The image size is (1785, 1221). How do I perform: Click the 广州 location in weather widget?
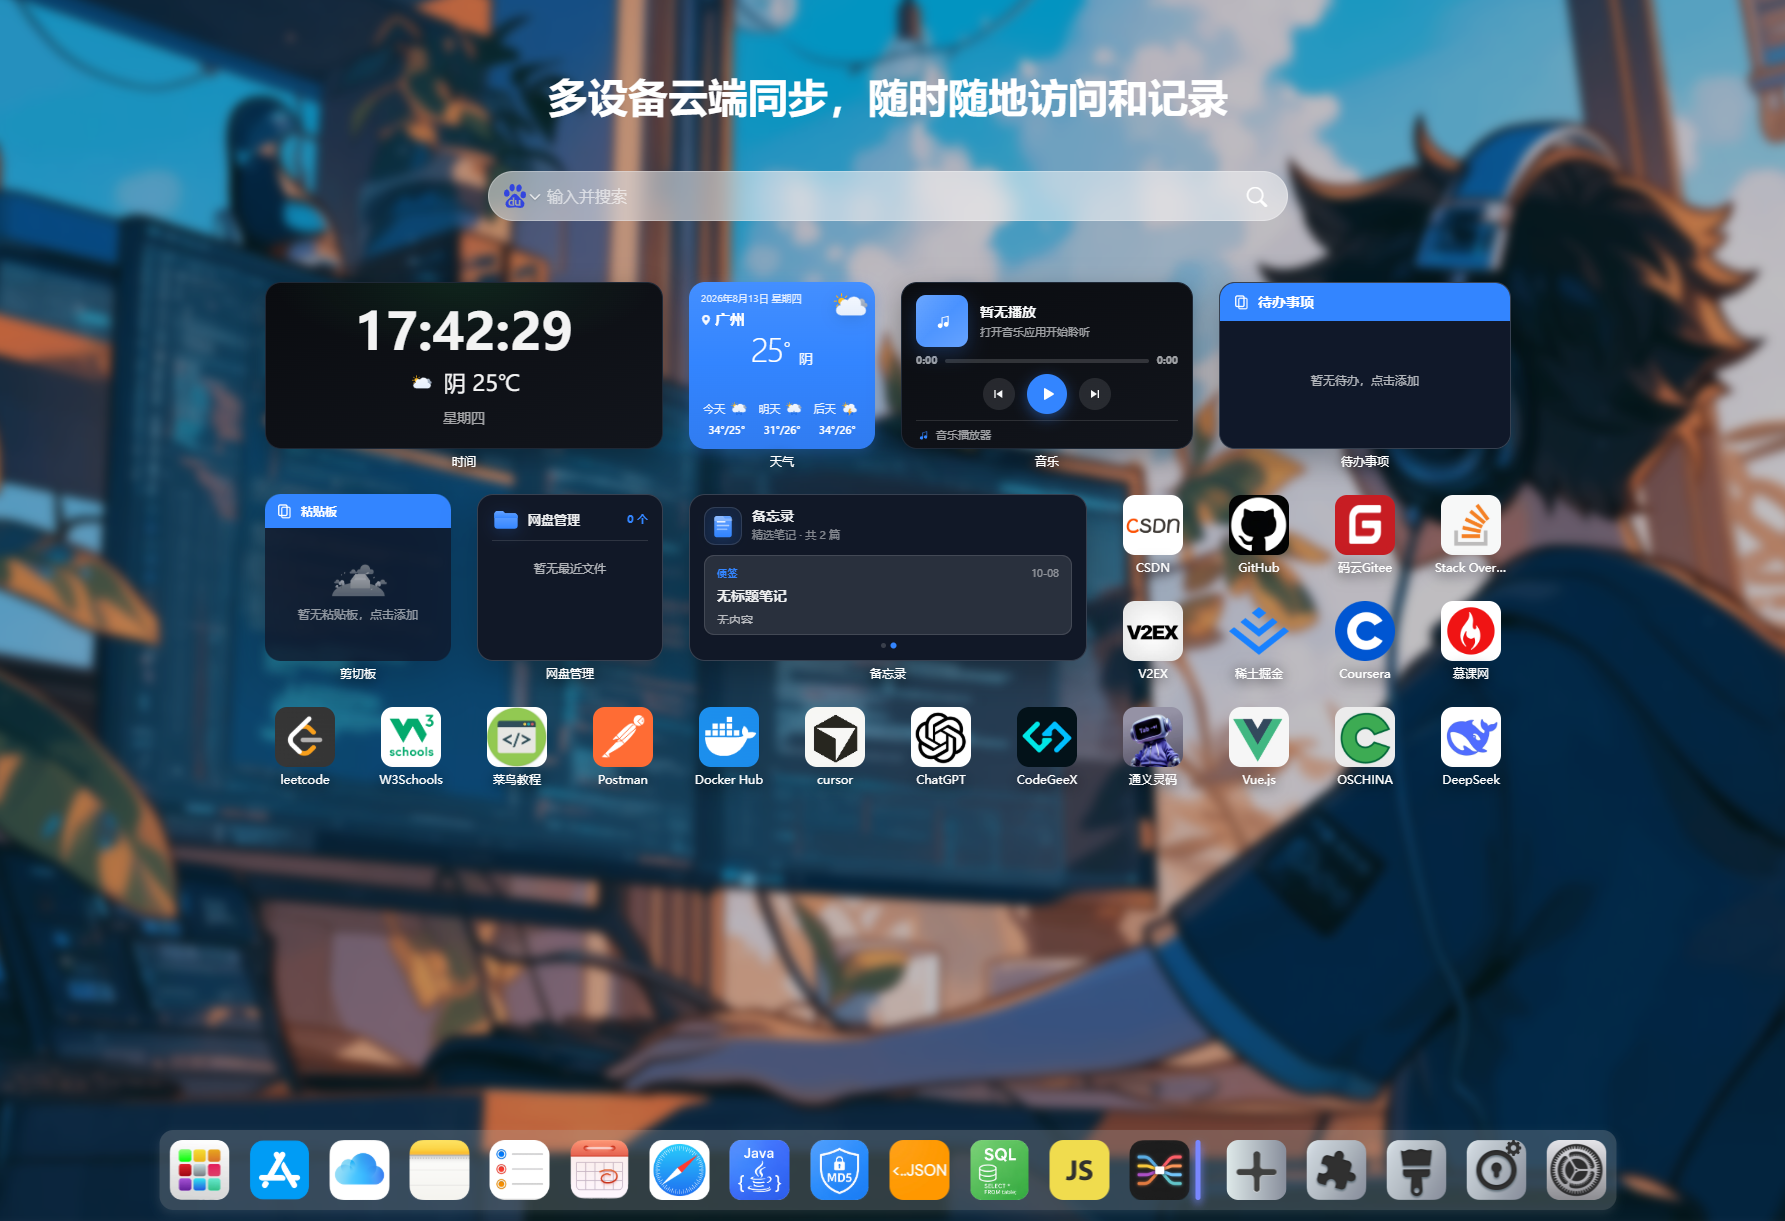(723, 320)
